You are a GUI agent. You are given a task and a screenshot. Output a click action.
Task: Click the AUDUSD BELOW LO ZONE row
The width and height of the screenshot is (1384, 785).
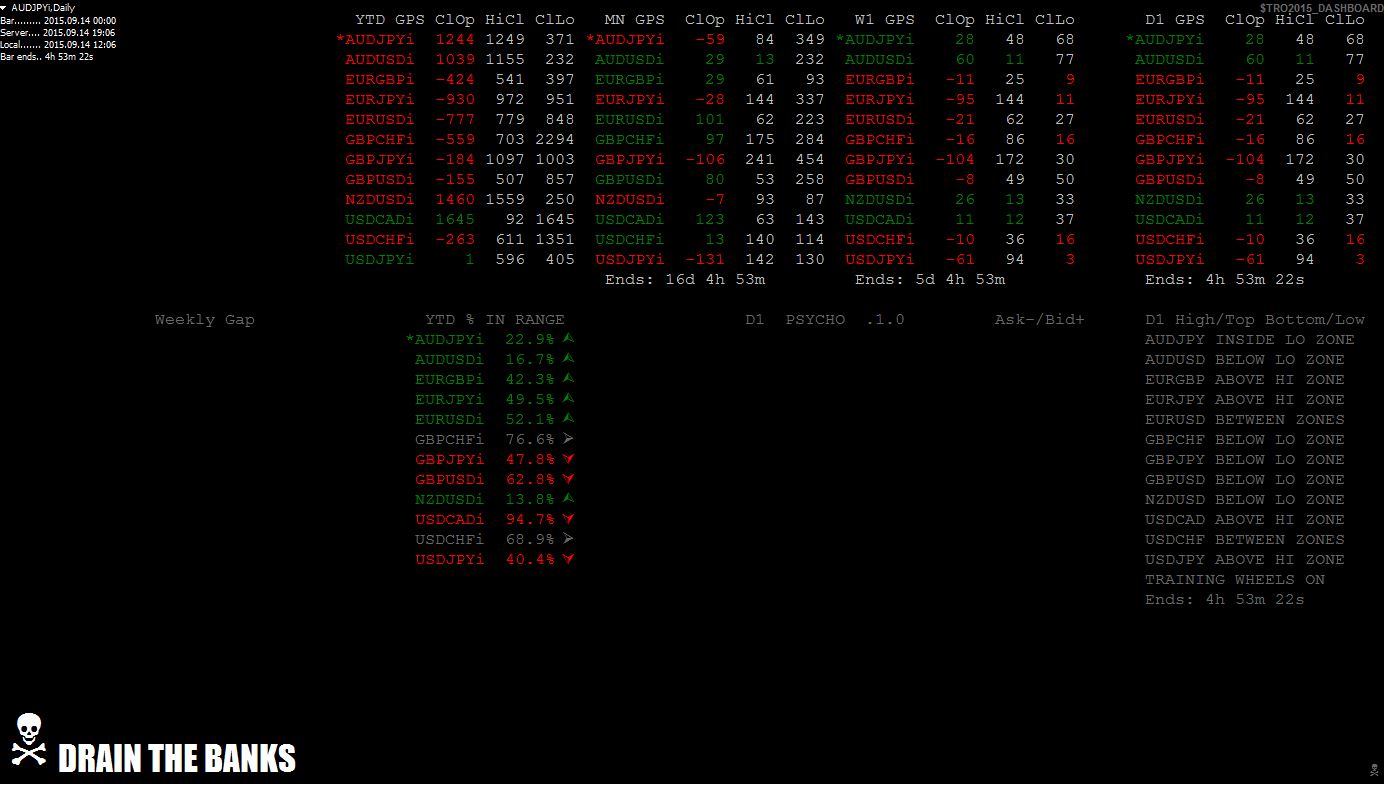coord(1245,360)
